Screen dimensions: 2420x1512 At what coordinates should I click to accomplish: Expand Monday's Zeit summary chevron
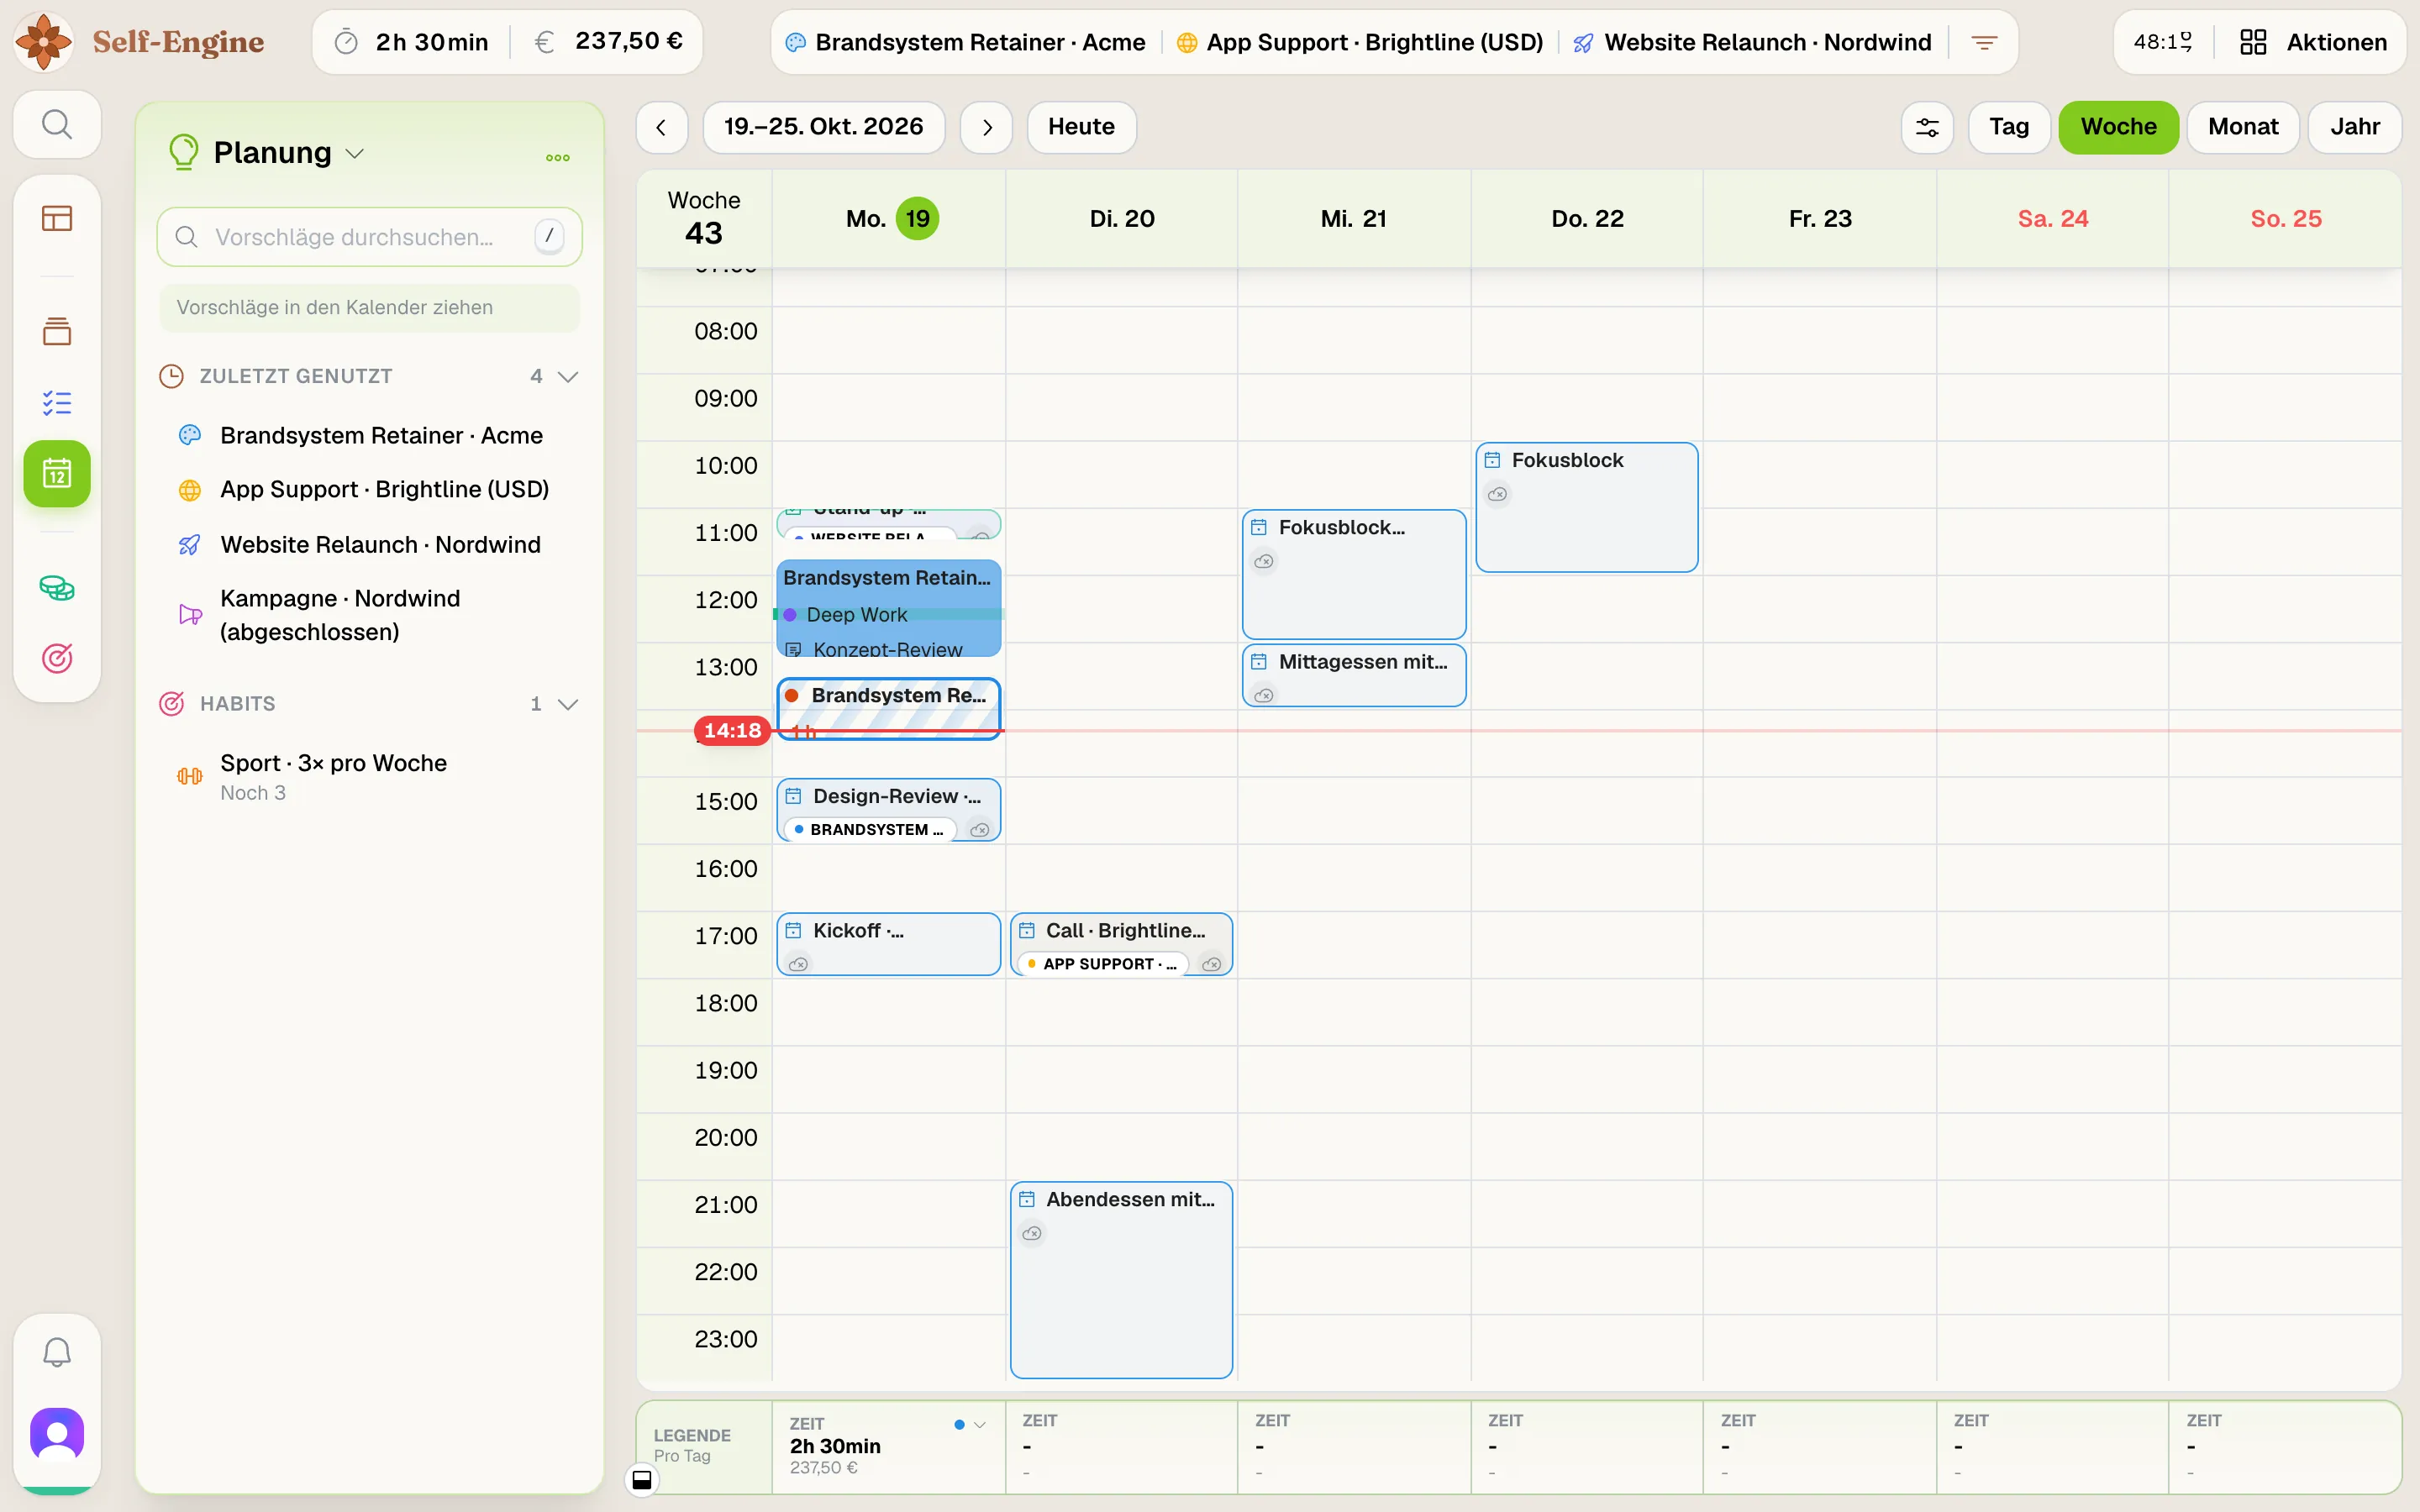[980, 1425]
